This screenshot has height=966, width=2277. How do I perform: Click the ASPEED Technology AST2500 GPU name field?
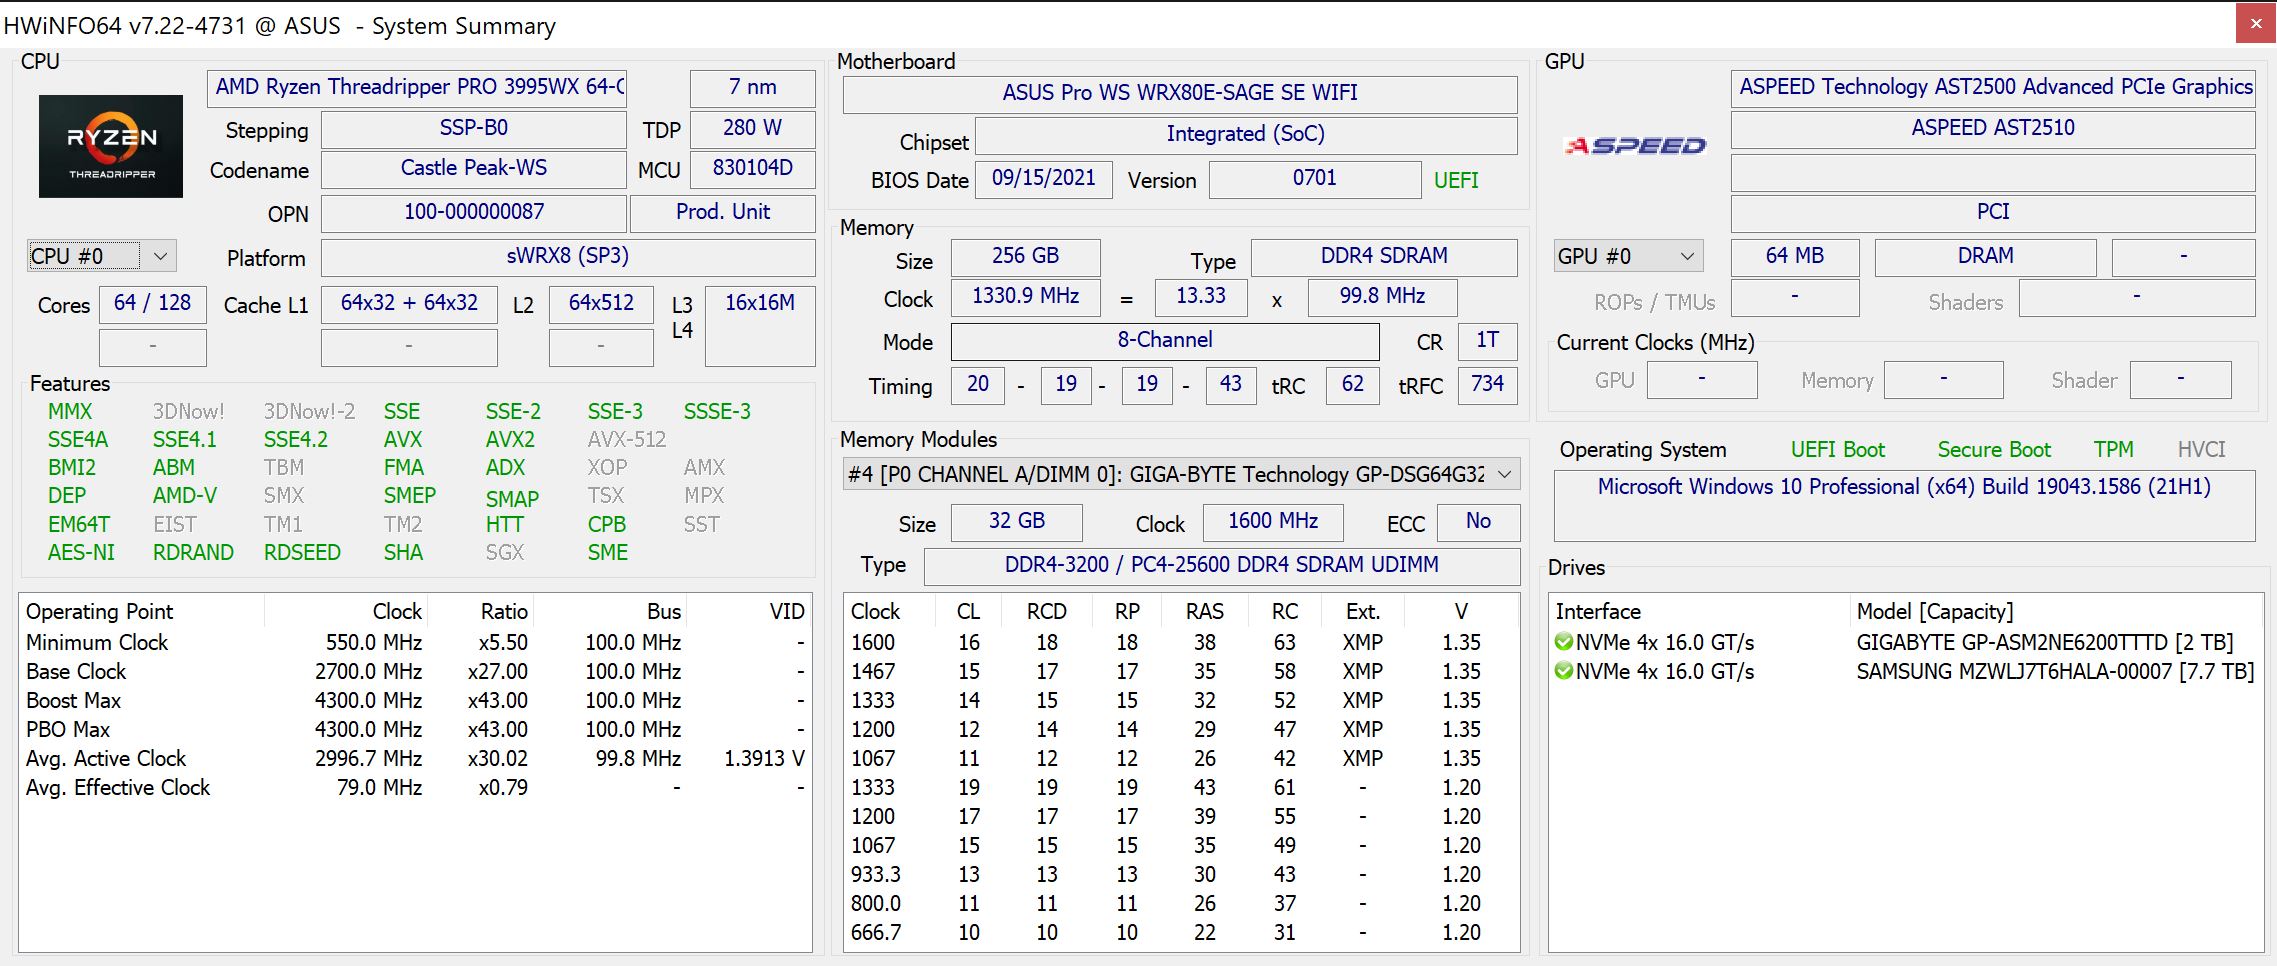pyautogui.click(x=1993, y=87)
